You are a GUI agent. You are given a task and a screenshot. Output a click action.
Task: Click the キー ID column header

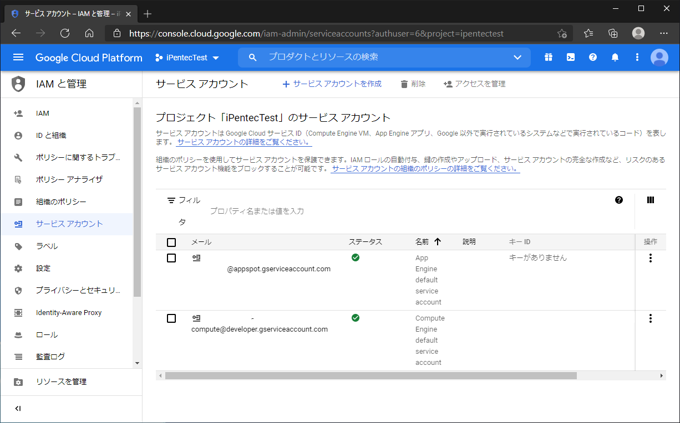tap(520, 242)
